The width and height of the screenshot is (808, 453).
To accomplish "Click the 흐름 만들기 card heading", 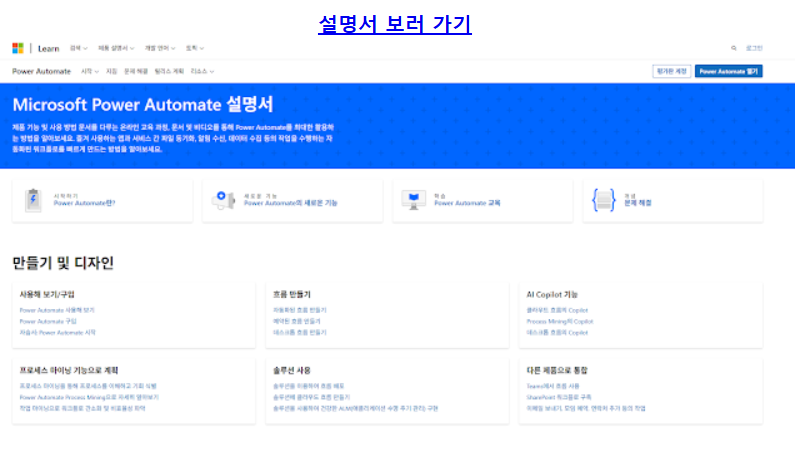I will 292,294.
